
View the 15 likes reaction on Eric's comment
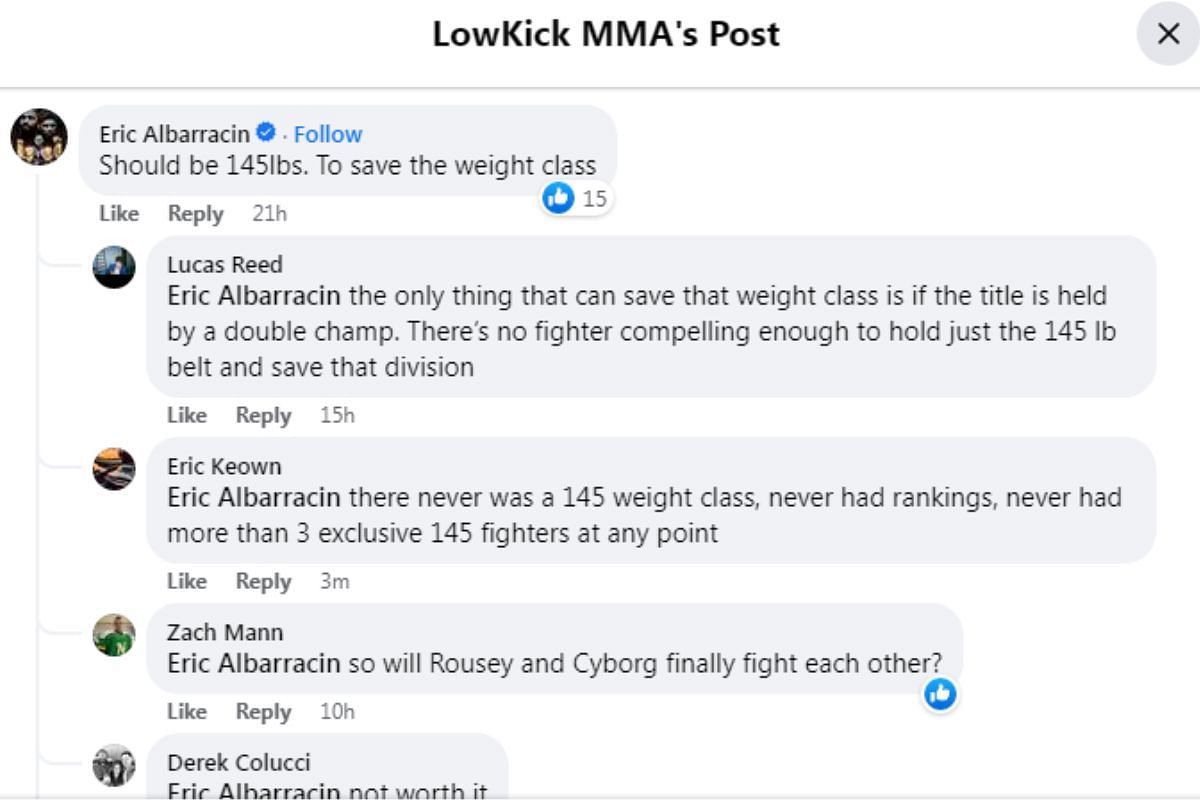pos(576,198)
